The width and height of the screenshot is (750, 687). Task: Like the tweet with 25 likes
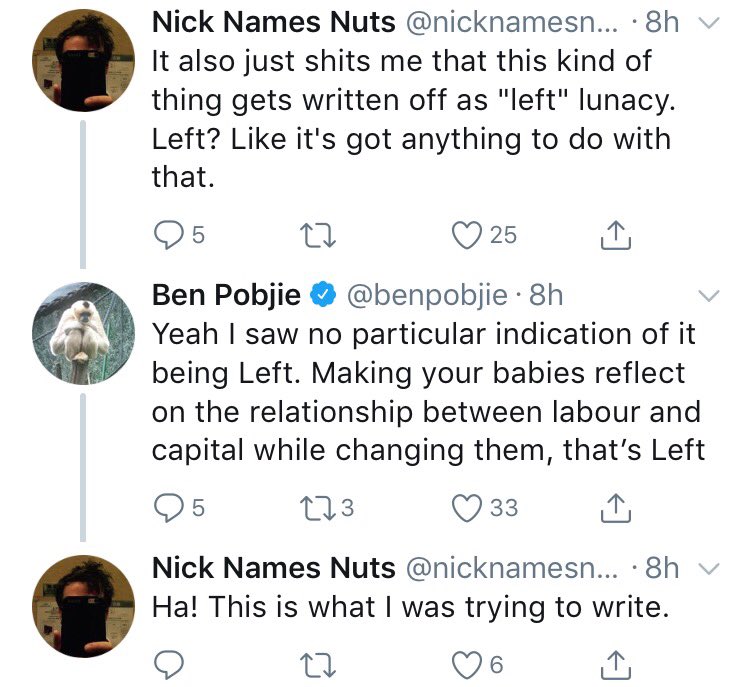pyautogui.click(x=464, y=235)
